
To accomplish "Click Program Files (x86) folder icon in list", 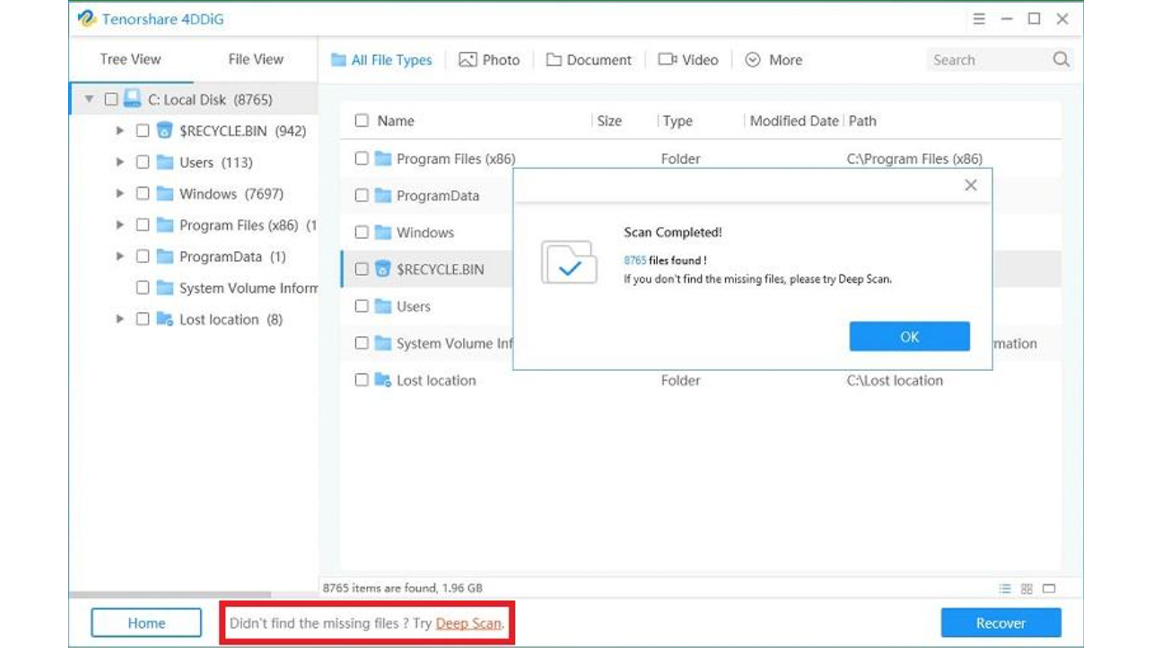I will click(x=383, y=158).
